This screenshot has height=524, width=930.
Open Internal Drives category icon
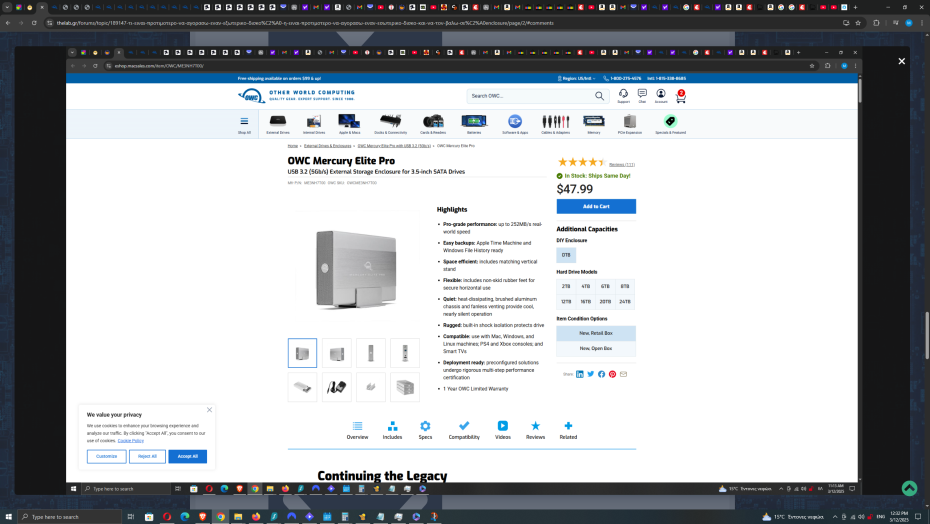point(314,123)
